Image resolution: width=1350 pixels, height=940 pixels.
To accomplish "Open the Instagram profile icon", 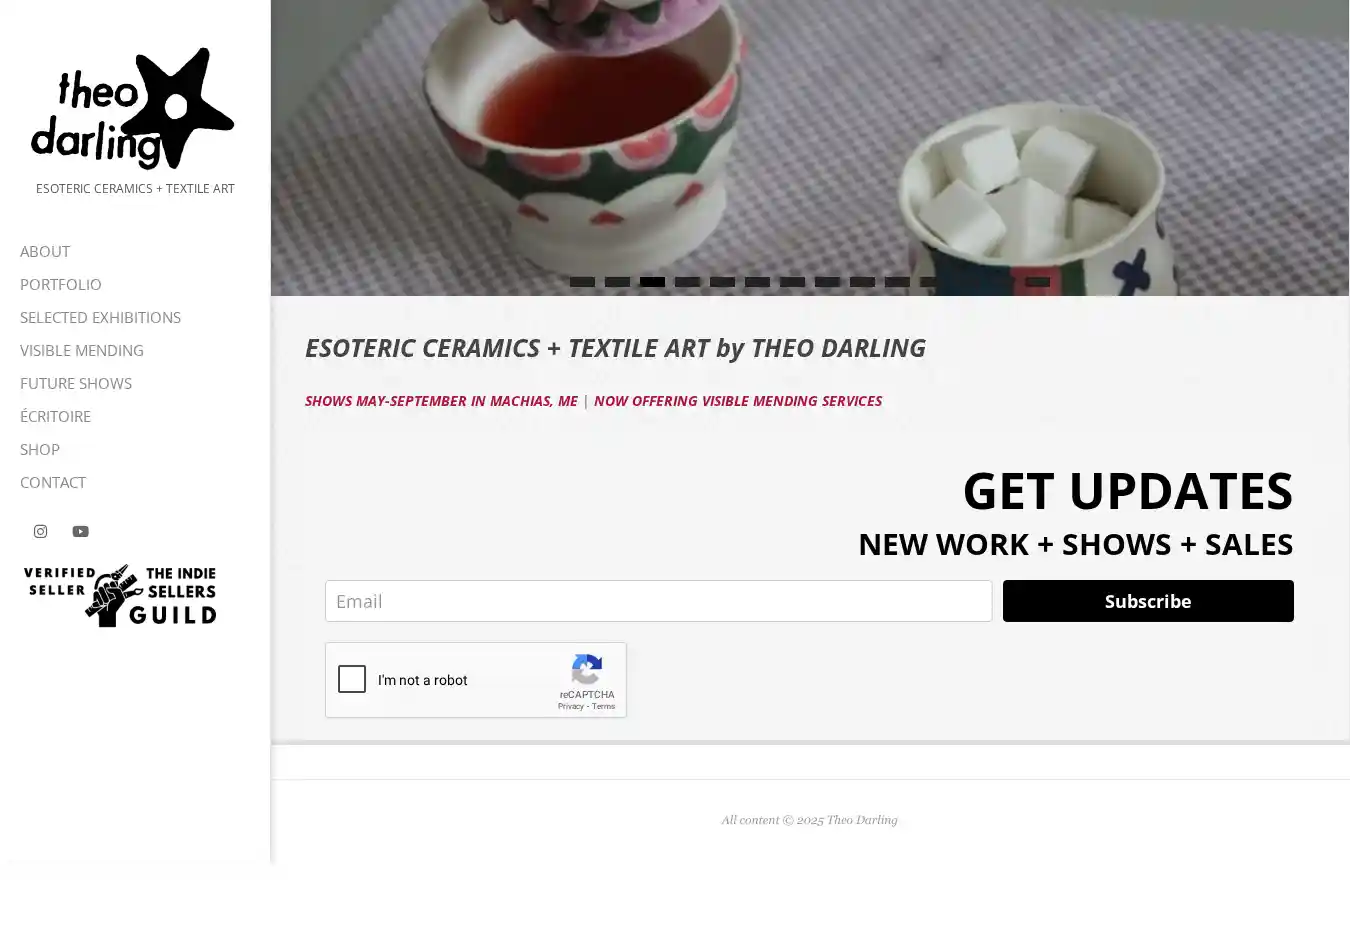I will 40,531.
